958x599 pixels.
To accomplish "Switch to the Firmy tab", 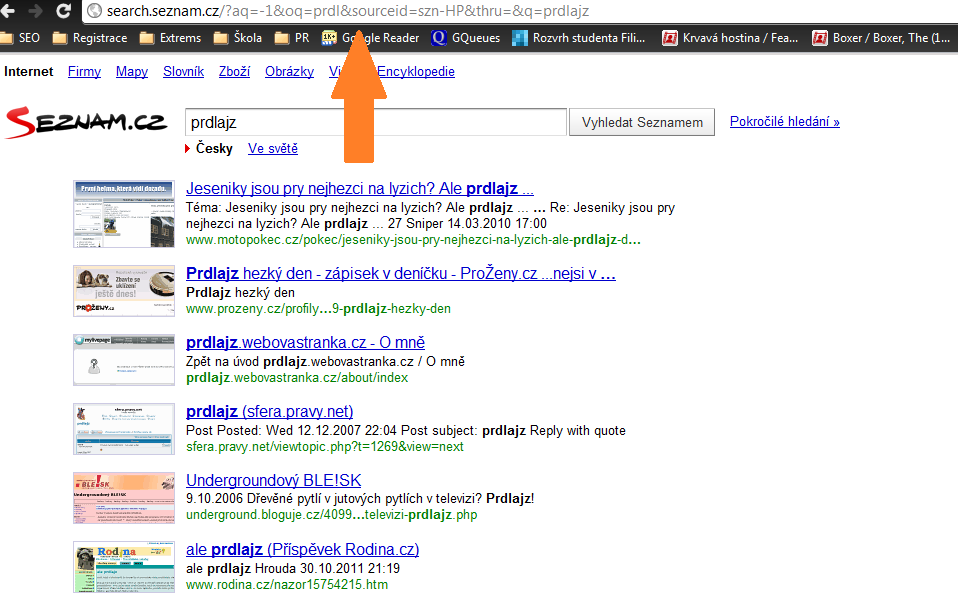I will point(84,72).
